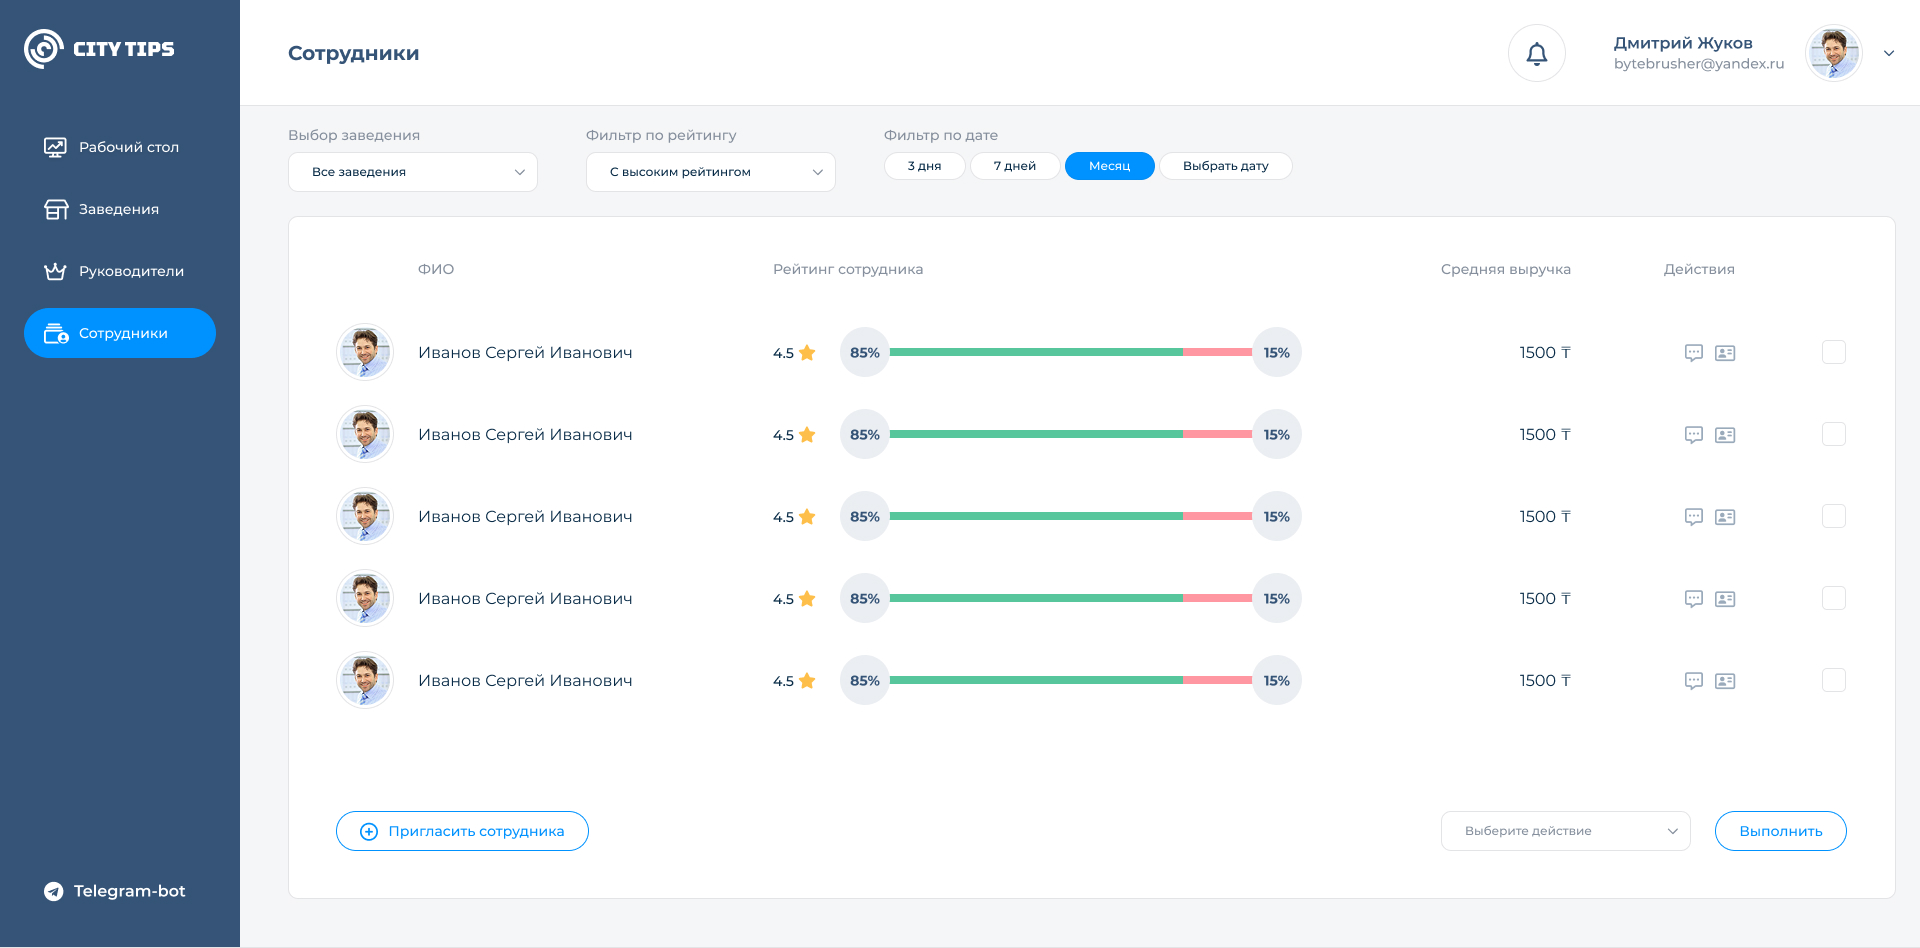The image size is (1920, 948).
Task: Open message icon in third employee row
Action: tap(1694, 517)
